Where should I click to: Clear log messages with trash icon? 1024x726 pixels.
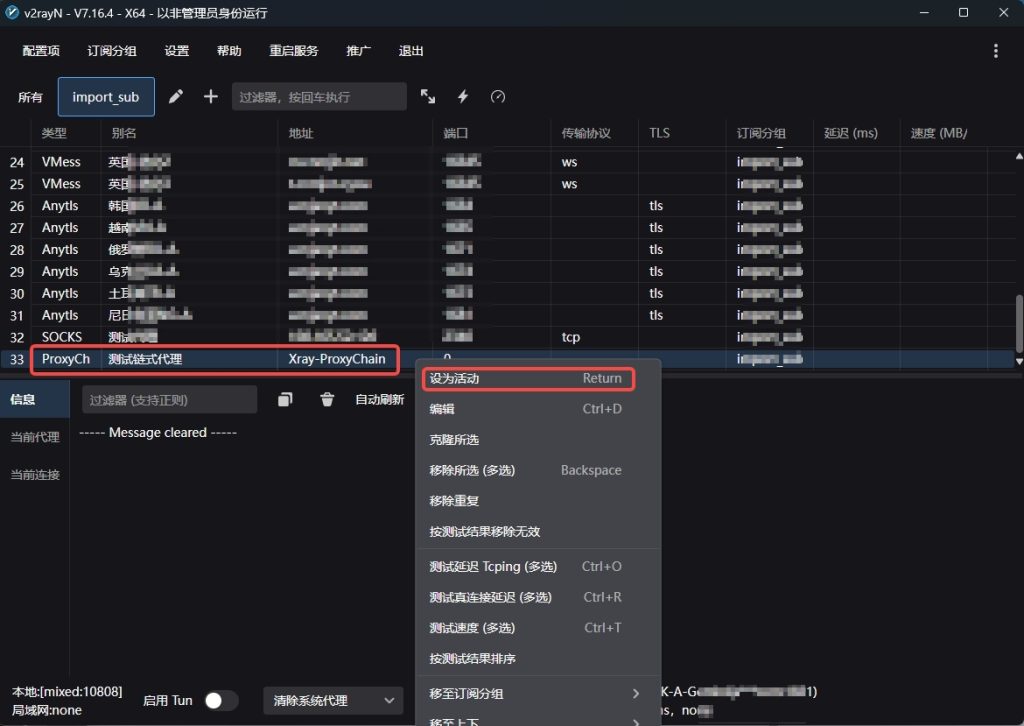click(327, 400)
